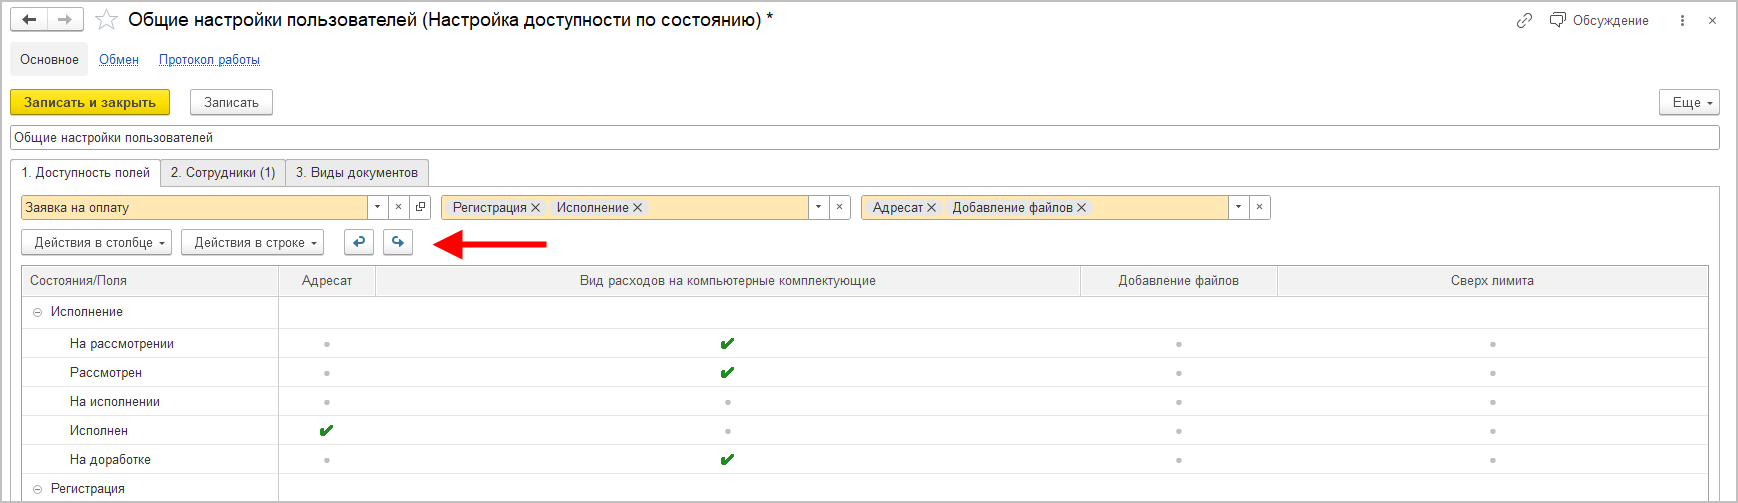Open the Обсуждение discussion panel
Image resolution: width=1738 pixels, height=503 pixels.
click(1599, 20)
